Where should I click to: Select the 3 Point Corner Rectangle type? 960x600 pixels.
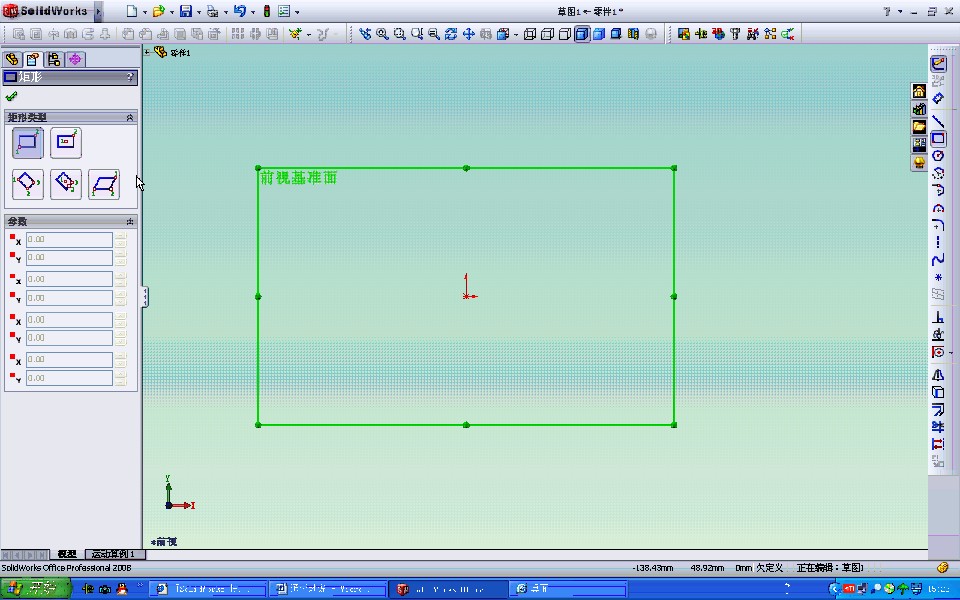(28, 184)
